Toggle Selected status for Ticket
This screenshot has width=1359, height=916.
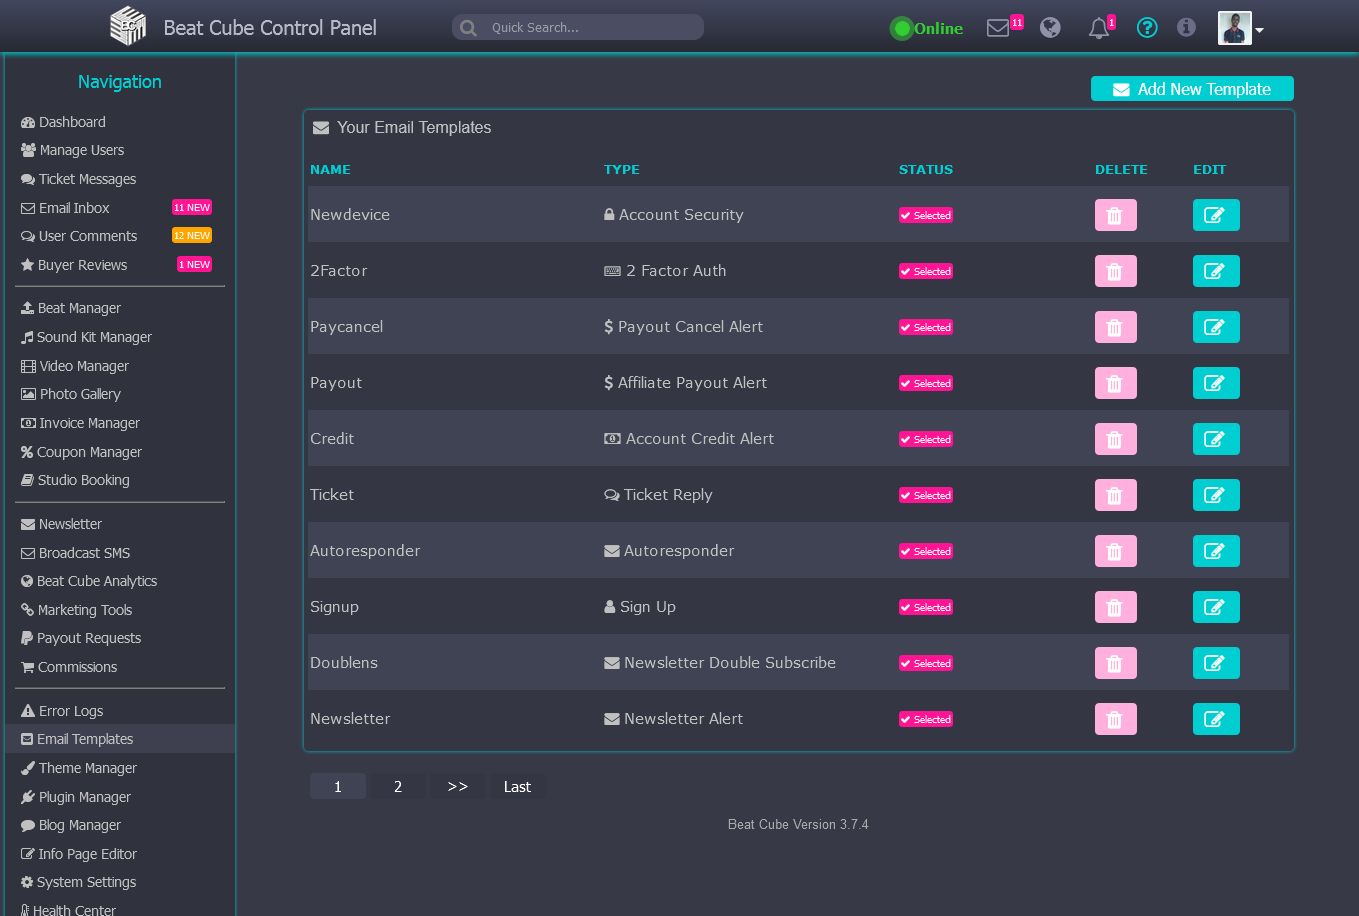pyautogui.click(x=925, y=495)
